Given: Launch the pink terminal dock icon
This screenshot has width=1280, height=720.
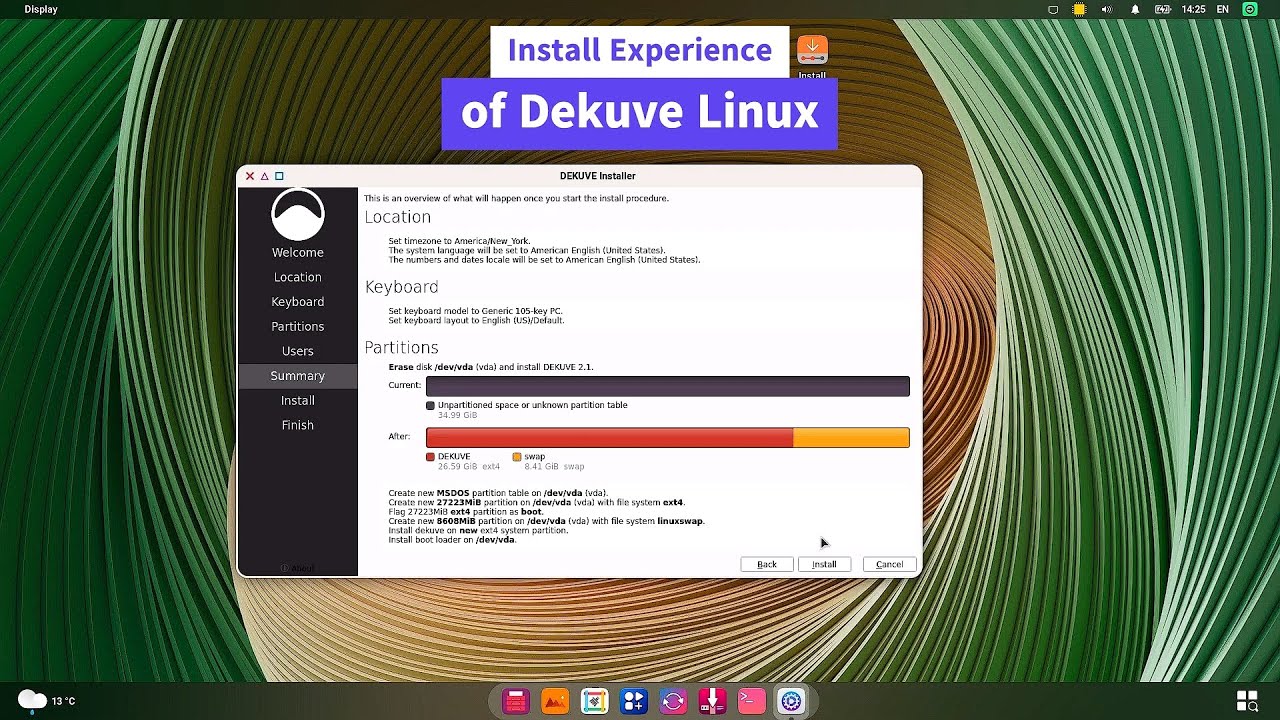Looking at the screenshot, I should [751, 702].
